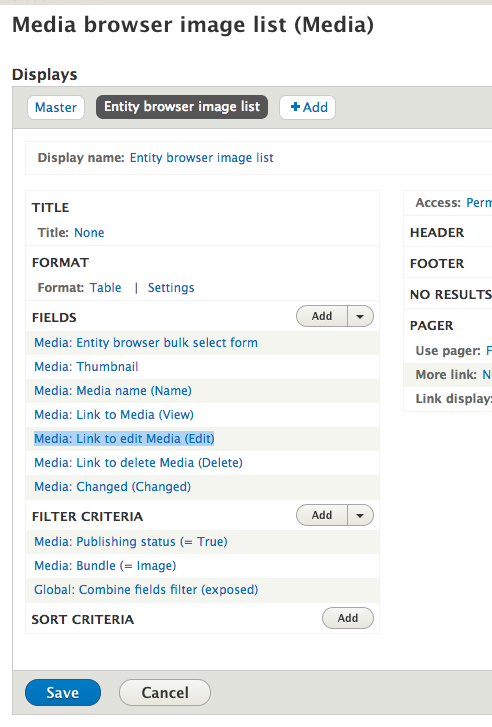This screenshot has width=492, height=727.
Task: Click the PAGER section heading
Action: (431, 325)
